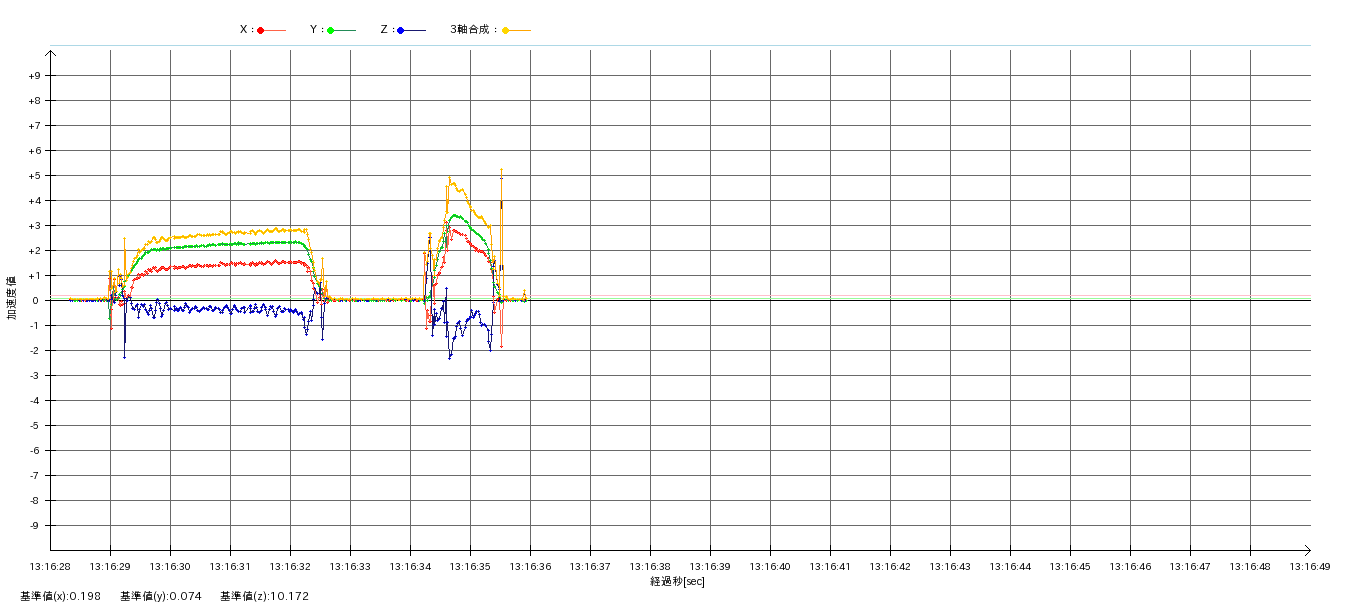Click the 基準値(x):0.198 baseline readout

(60, 597)
